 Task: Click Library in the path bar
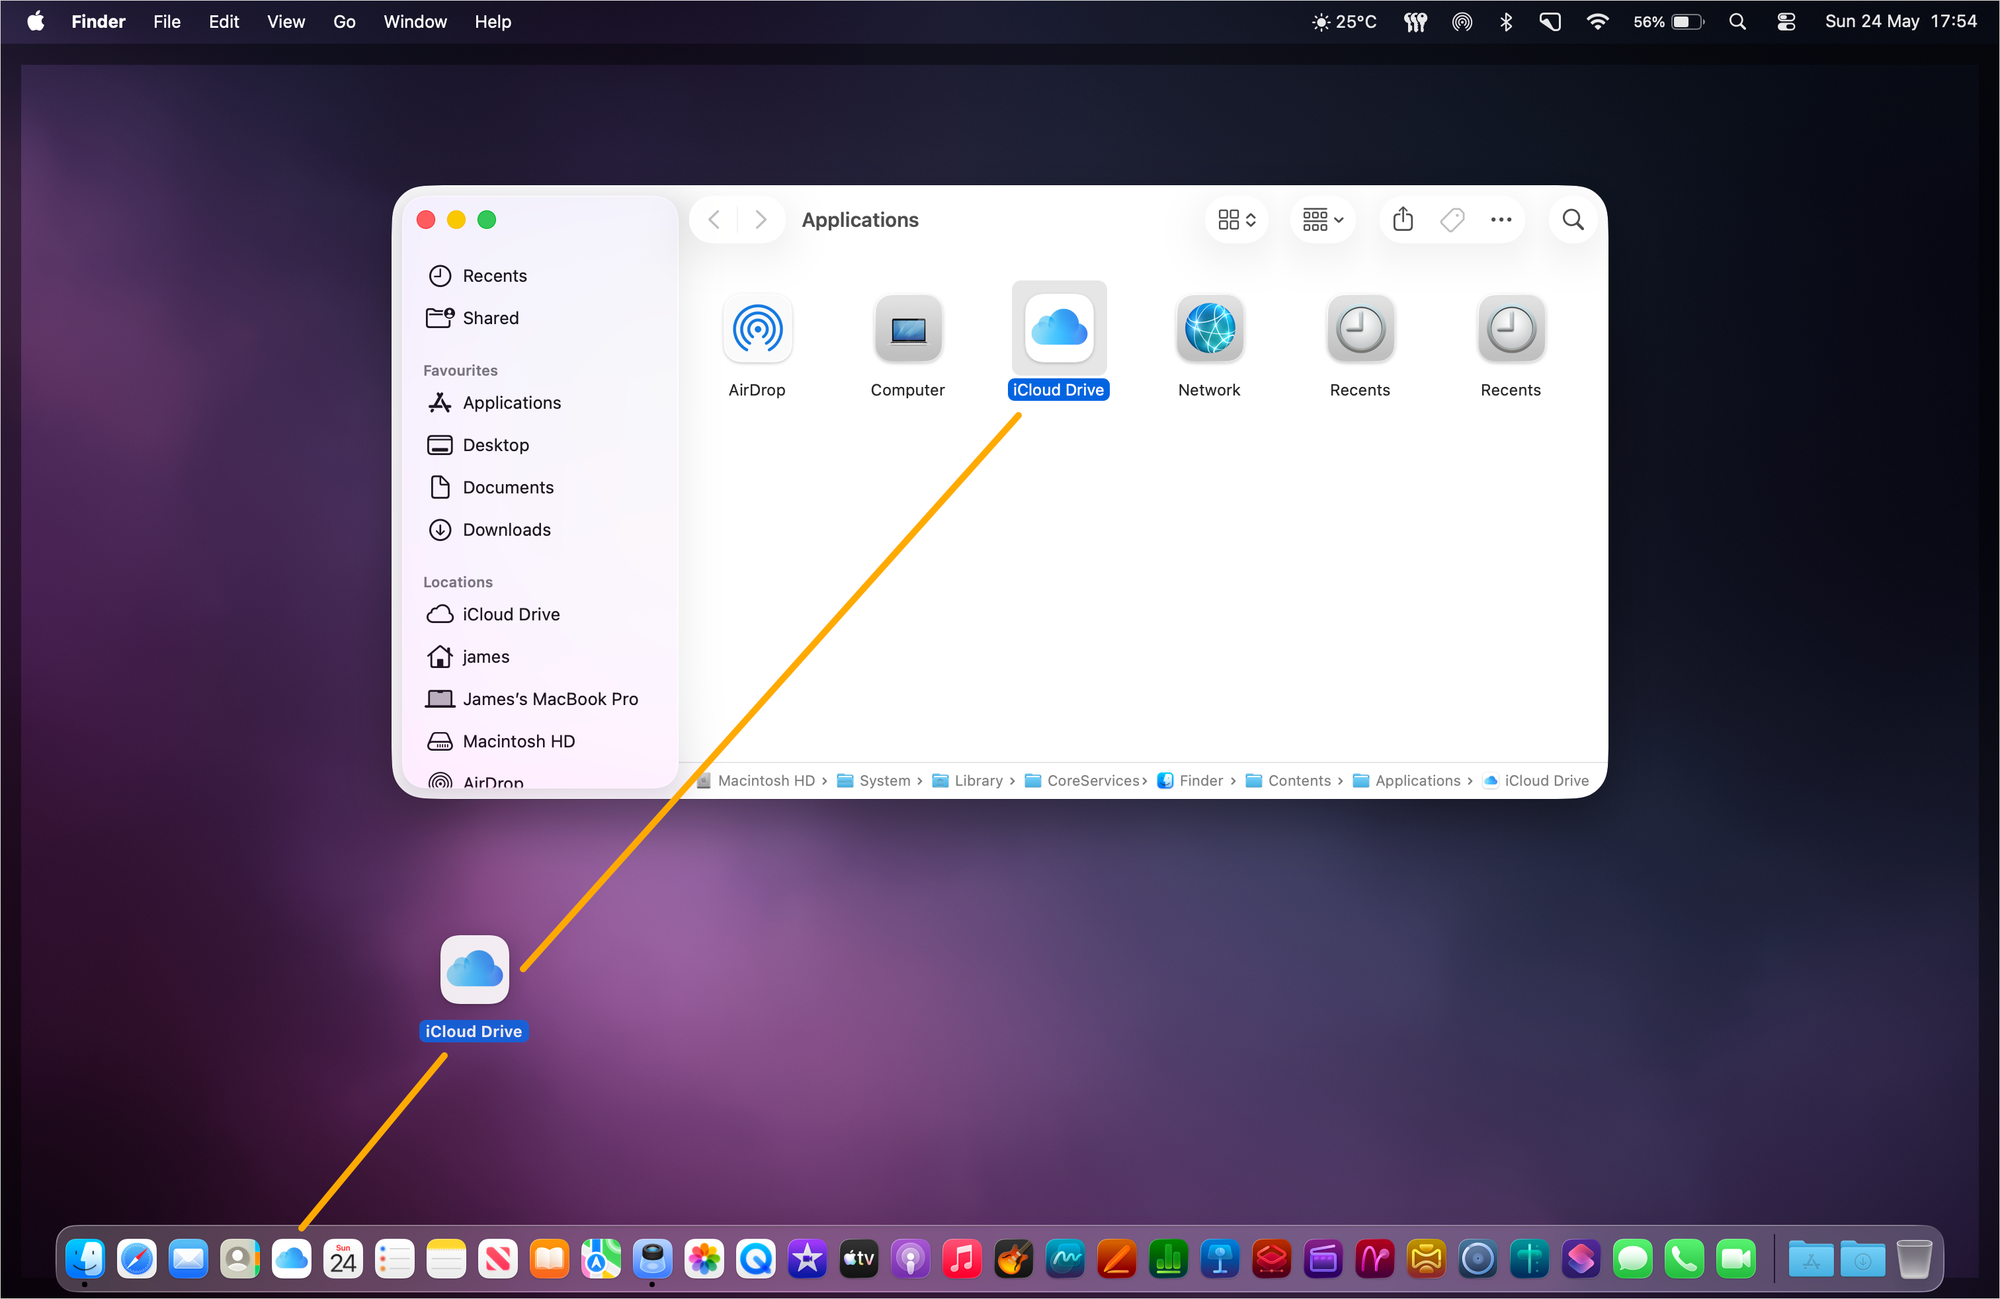[967, 781]
